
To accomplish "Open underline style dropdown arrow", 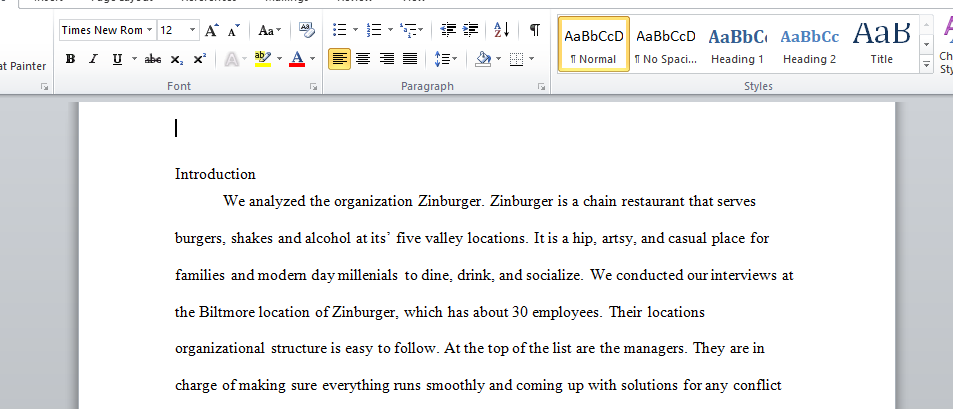I will click(x=134, y=59).
